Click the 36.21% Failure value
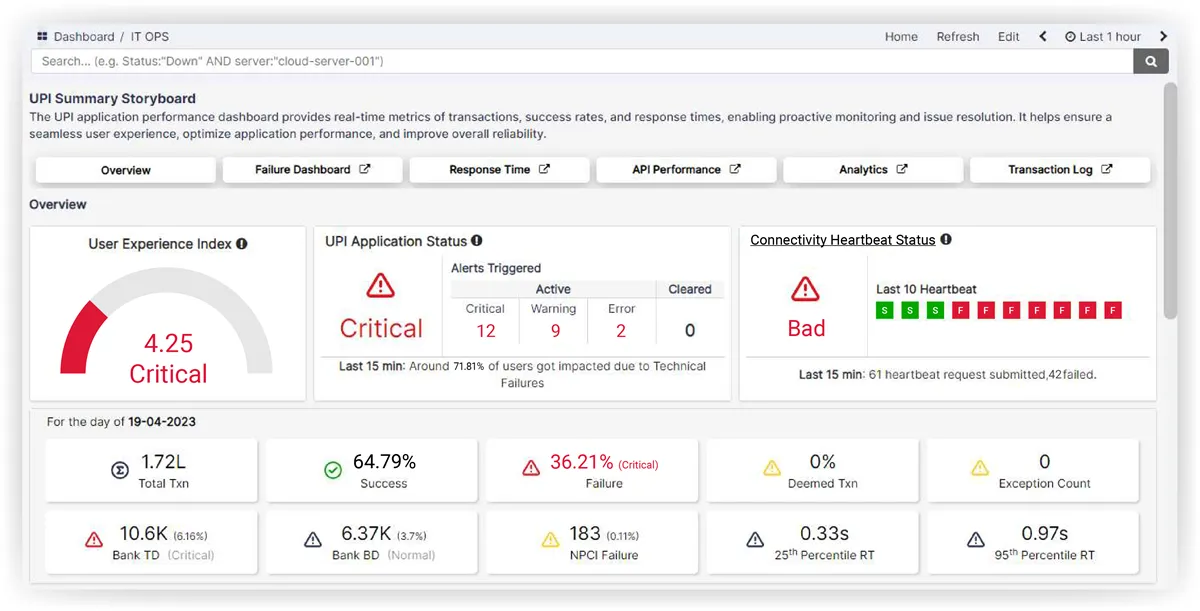This screenshot has height=611, width=1200. 581,462
